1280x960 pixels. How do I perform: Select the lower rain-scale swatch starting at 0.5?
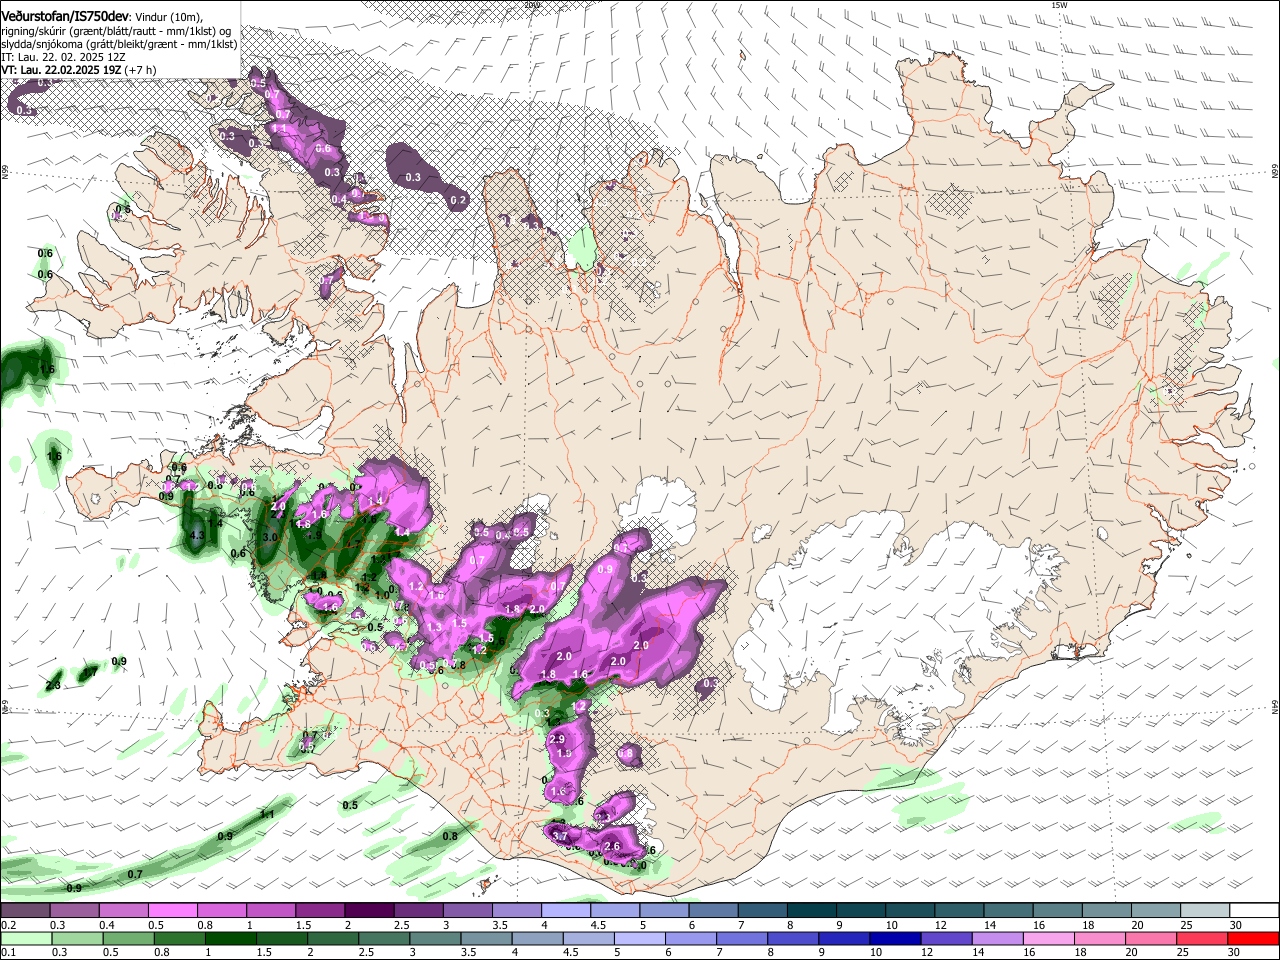(x=127, y=939)
